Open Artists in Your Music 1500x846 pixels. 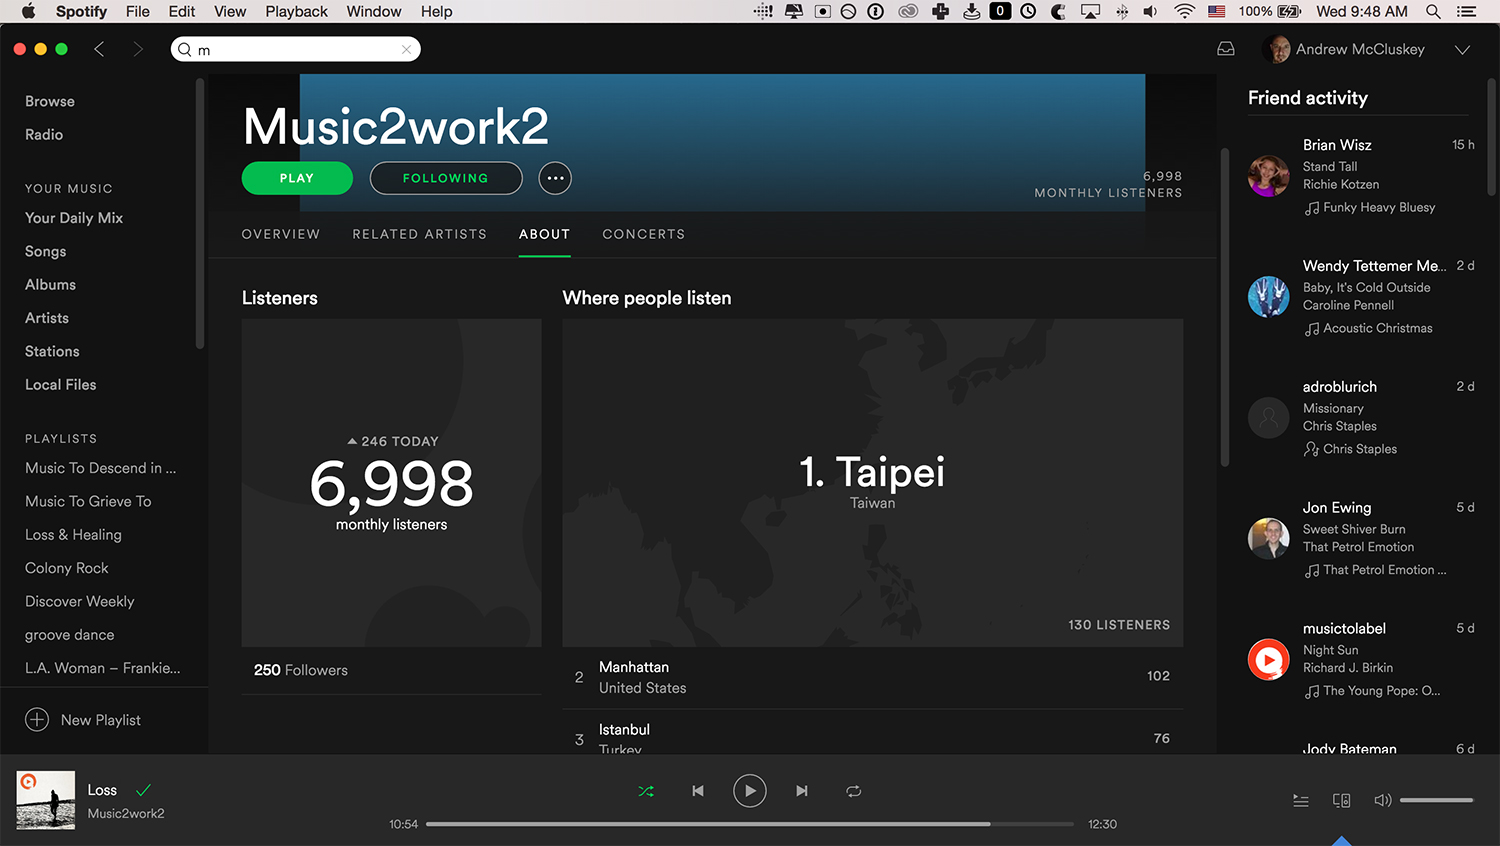(47, 318)
